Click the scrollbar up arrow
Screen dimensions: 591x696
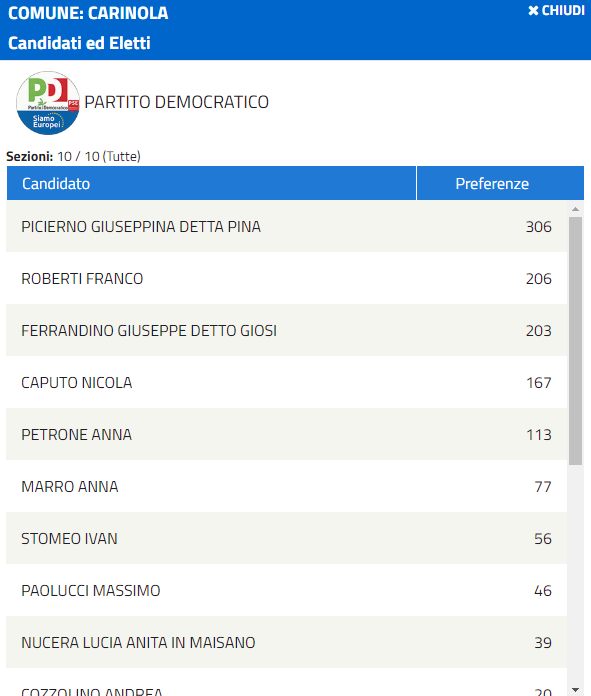pyautogui.click(x=575, y=209)
